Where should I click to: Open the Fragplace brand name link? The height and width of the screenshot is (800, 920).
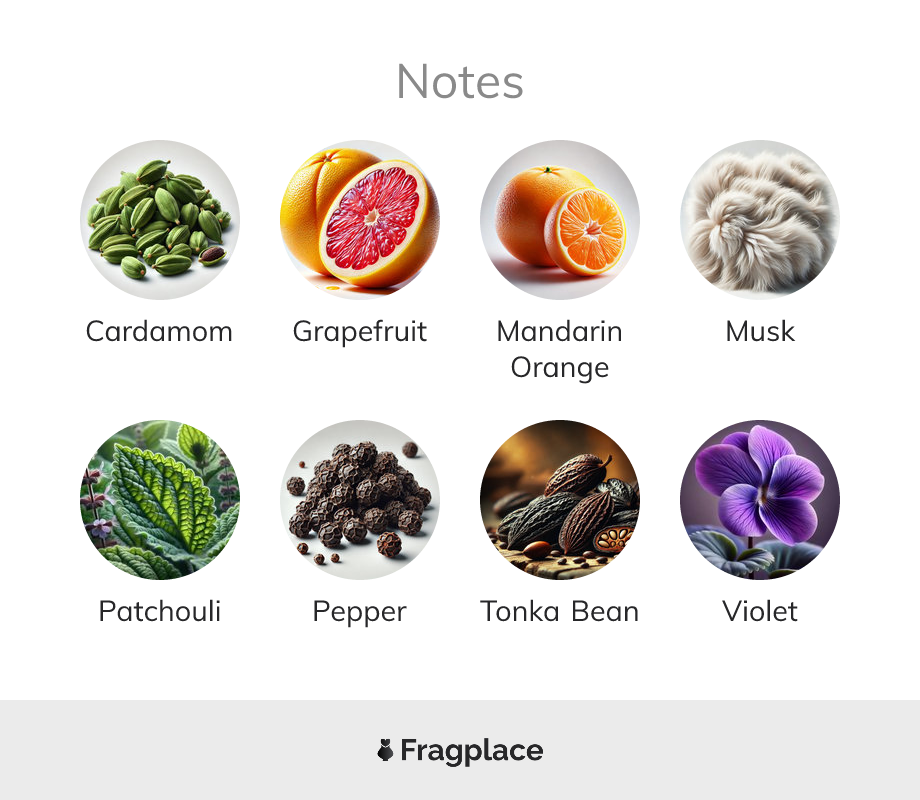472,751
